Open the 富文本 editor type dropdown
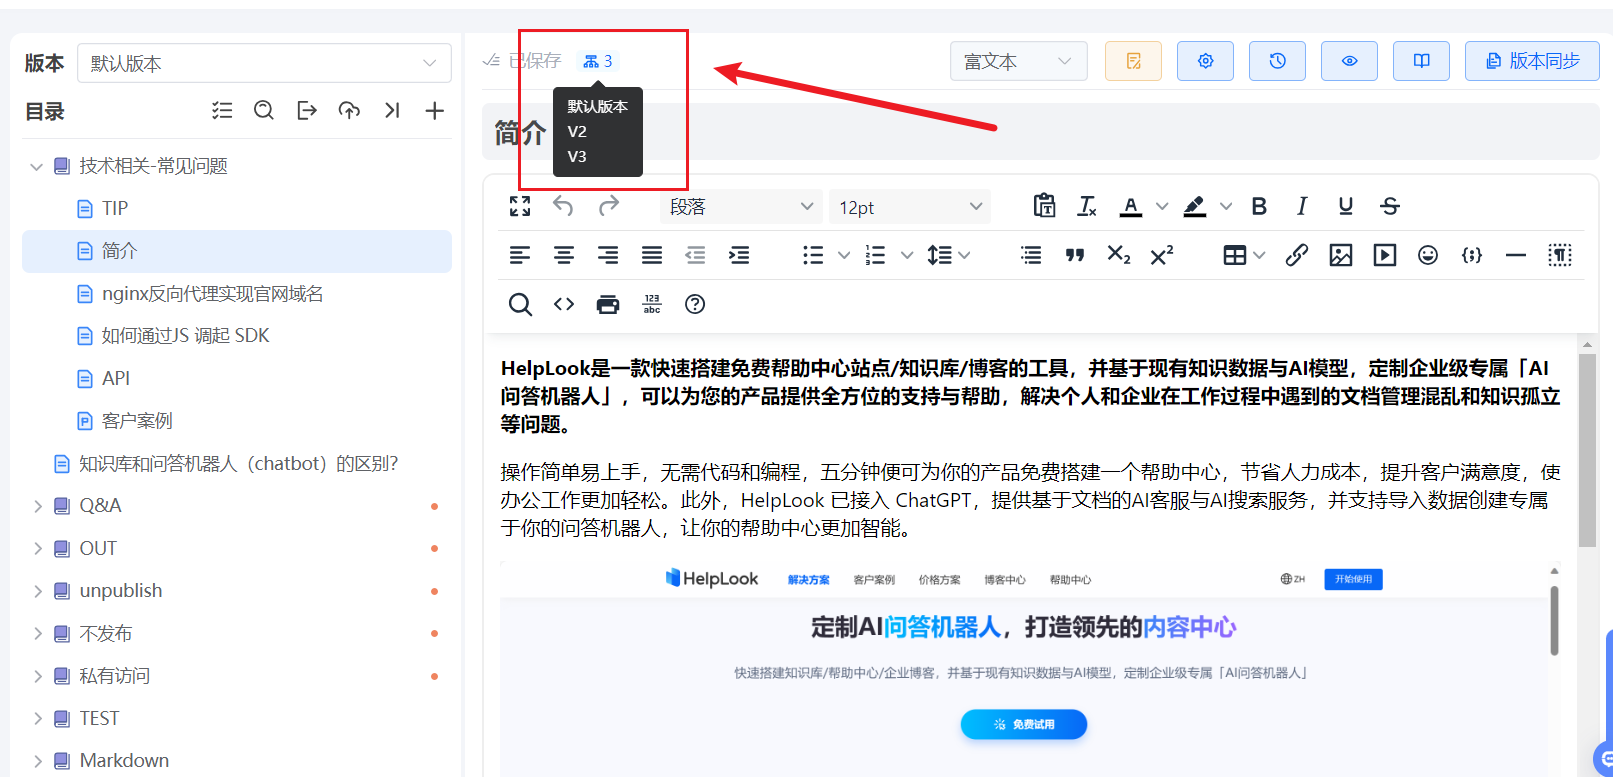Screen dimensions: 1613x777 tap(1018, 61)
